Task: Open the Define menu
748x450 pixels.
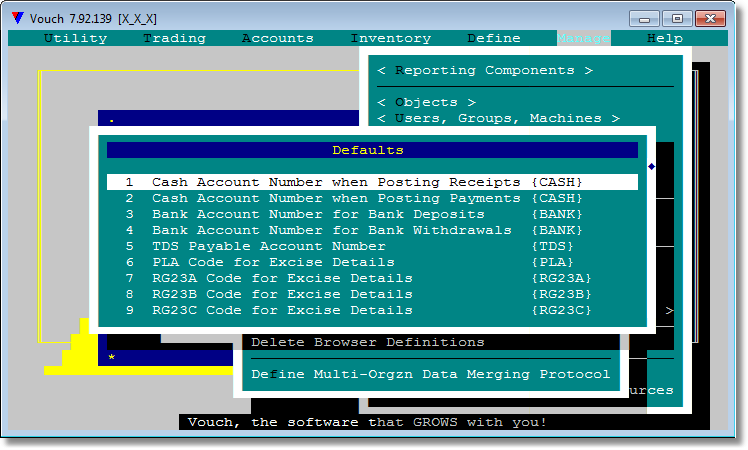Action: pyautogui.click(x=494, y=38)
